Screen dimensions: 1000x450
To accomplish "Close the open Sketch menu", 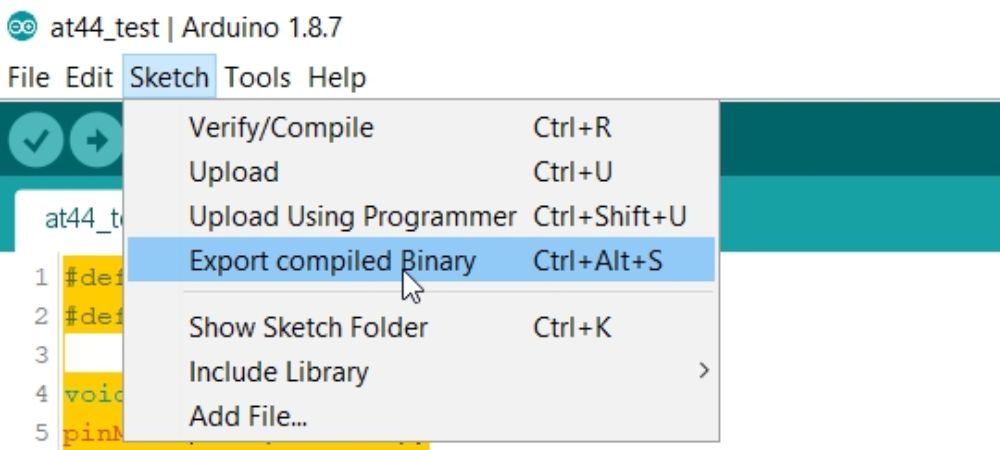I will click(x=169, y=78).
